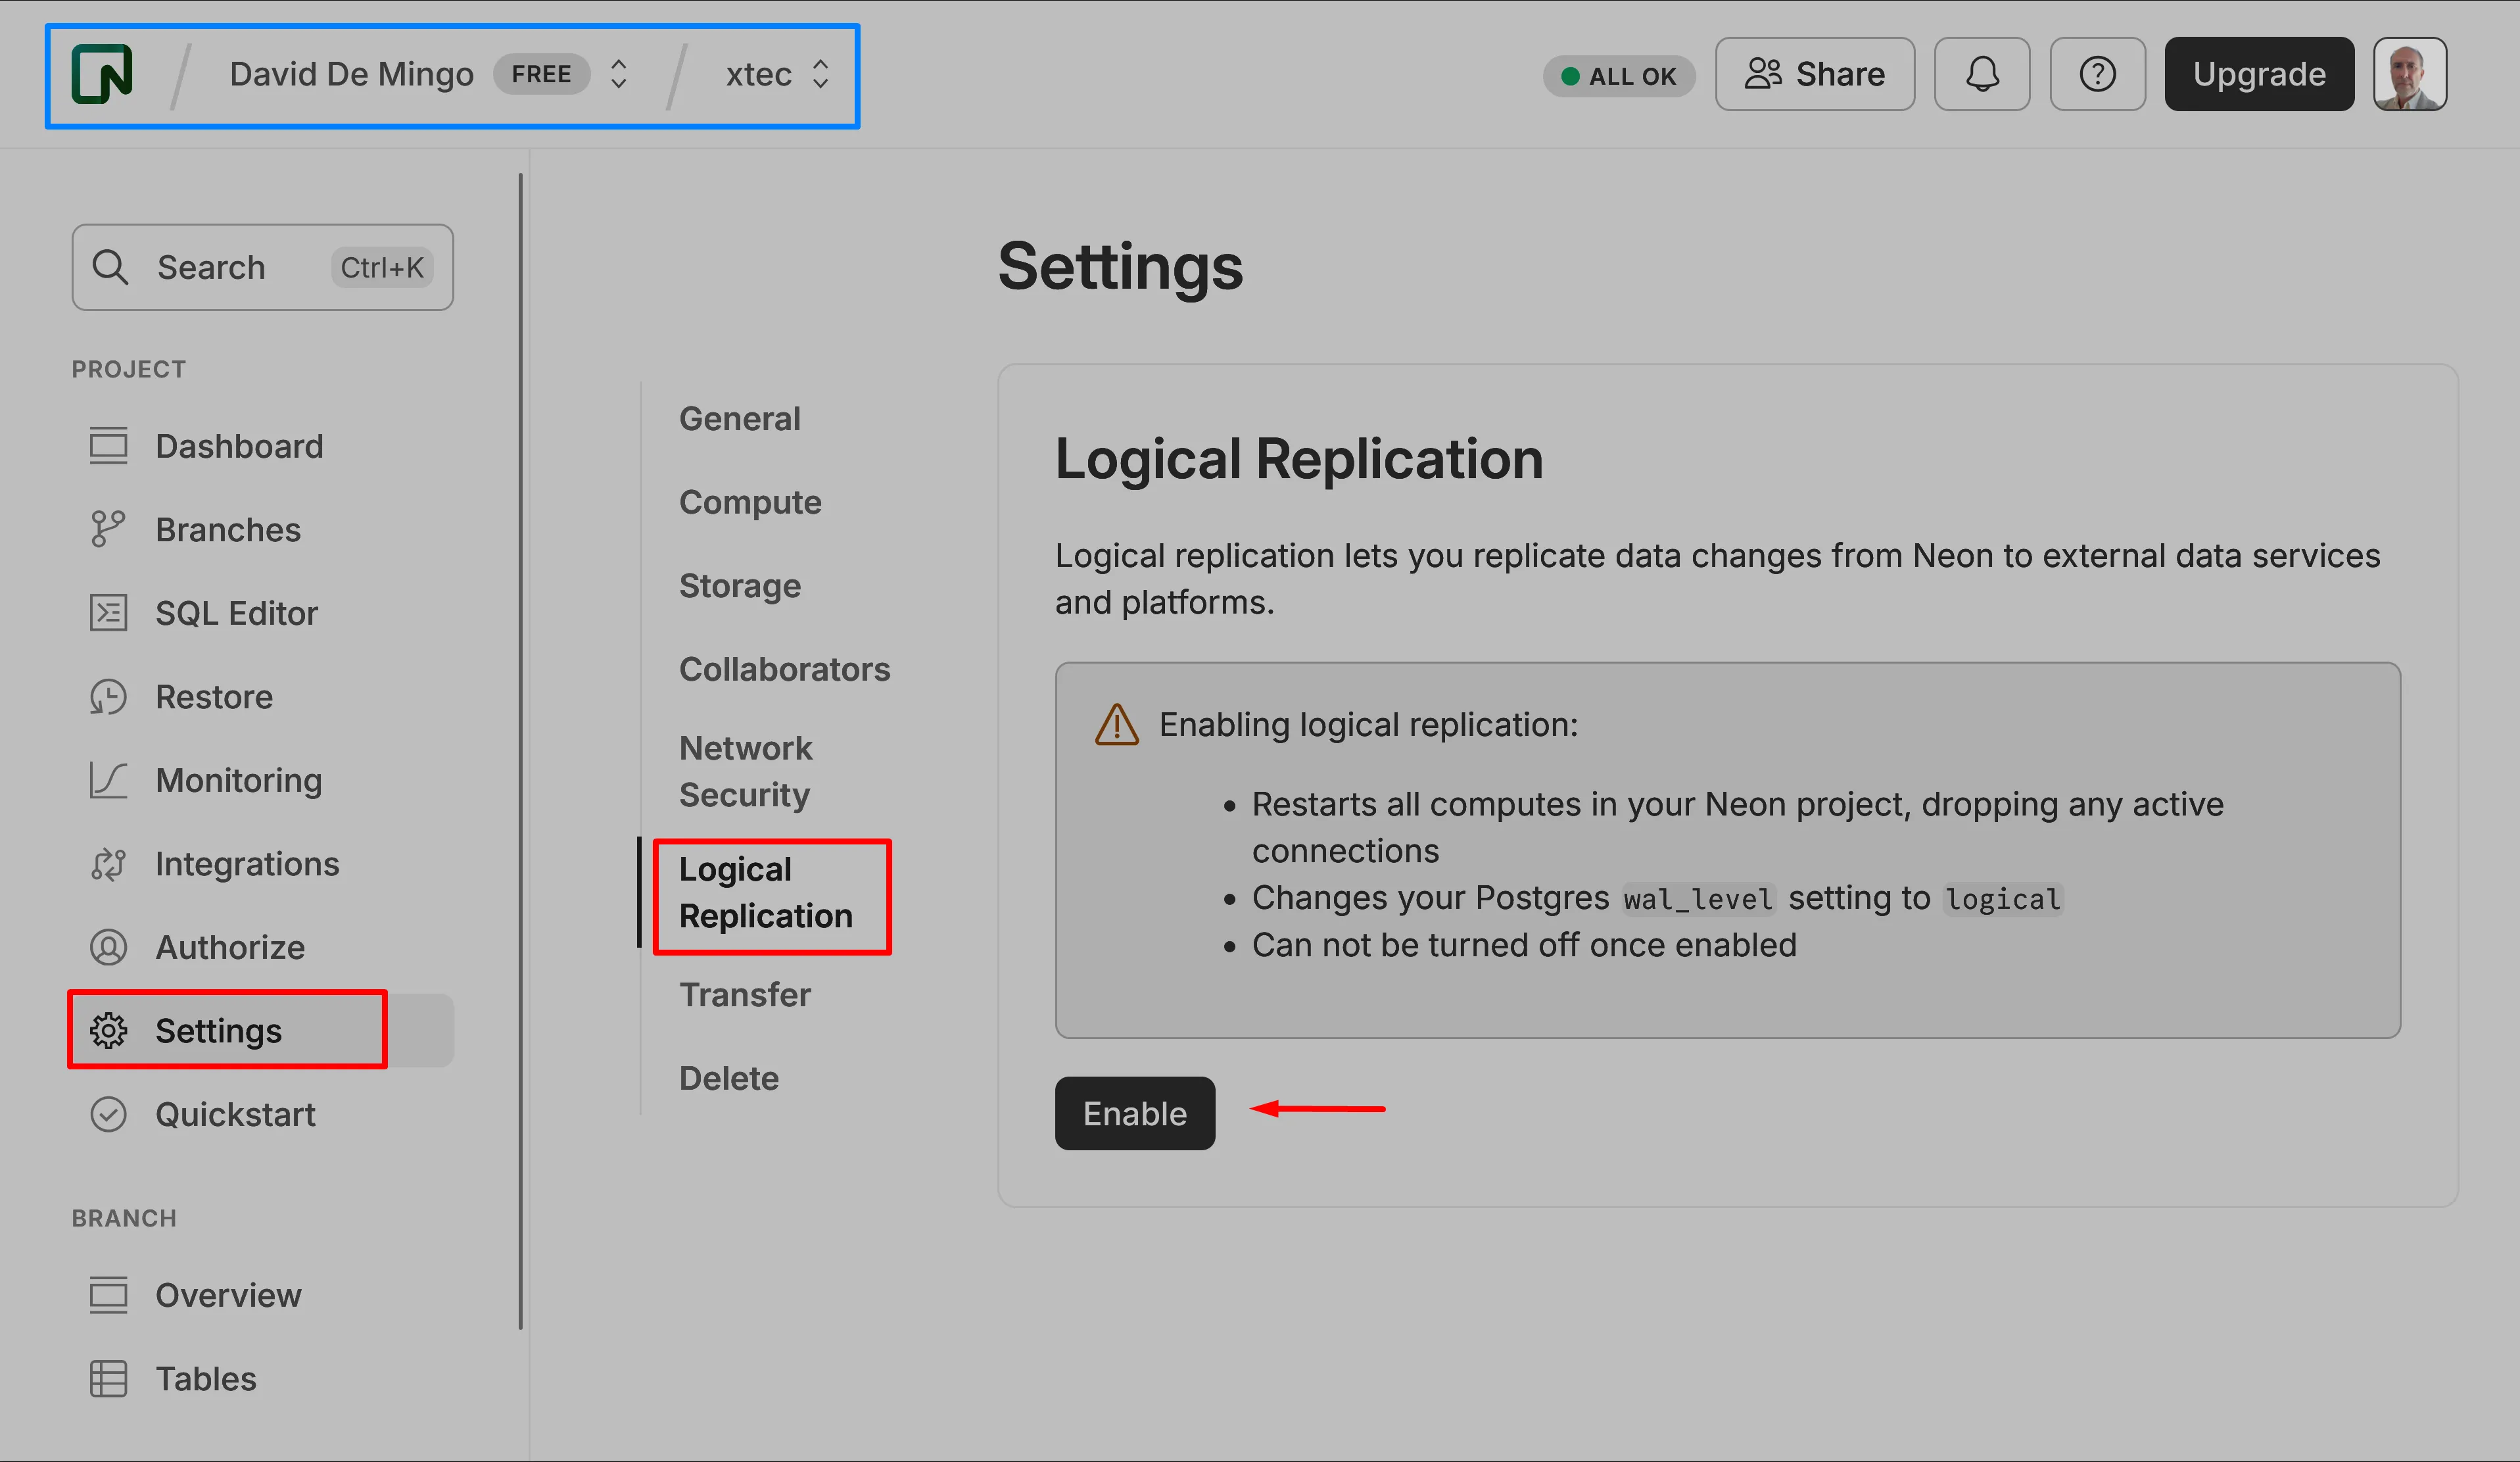Expand the David De Mingo organization selector
2520x1462 pixels.
618,74
